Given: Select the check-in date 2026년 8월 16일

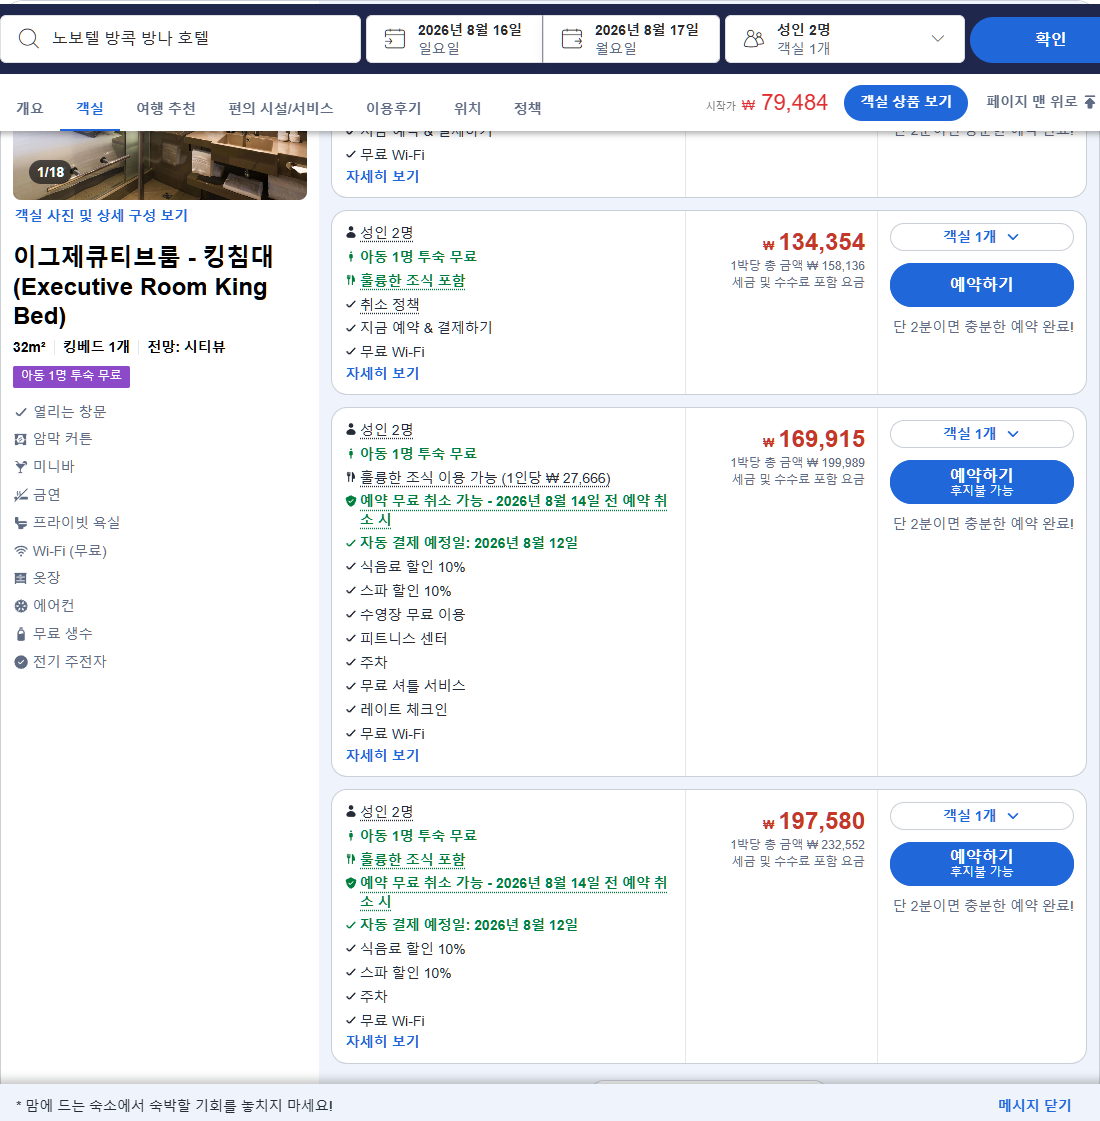Looking at the screenshot, I should coord(454,39).
